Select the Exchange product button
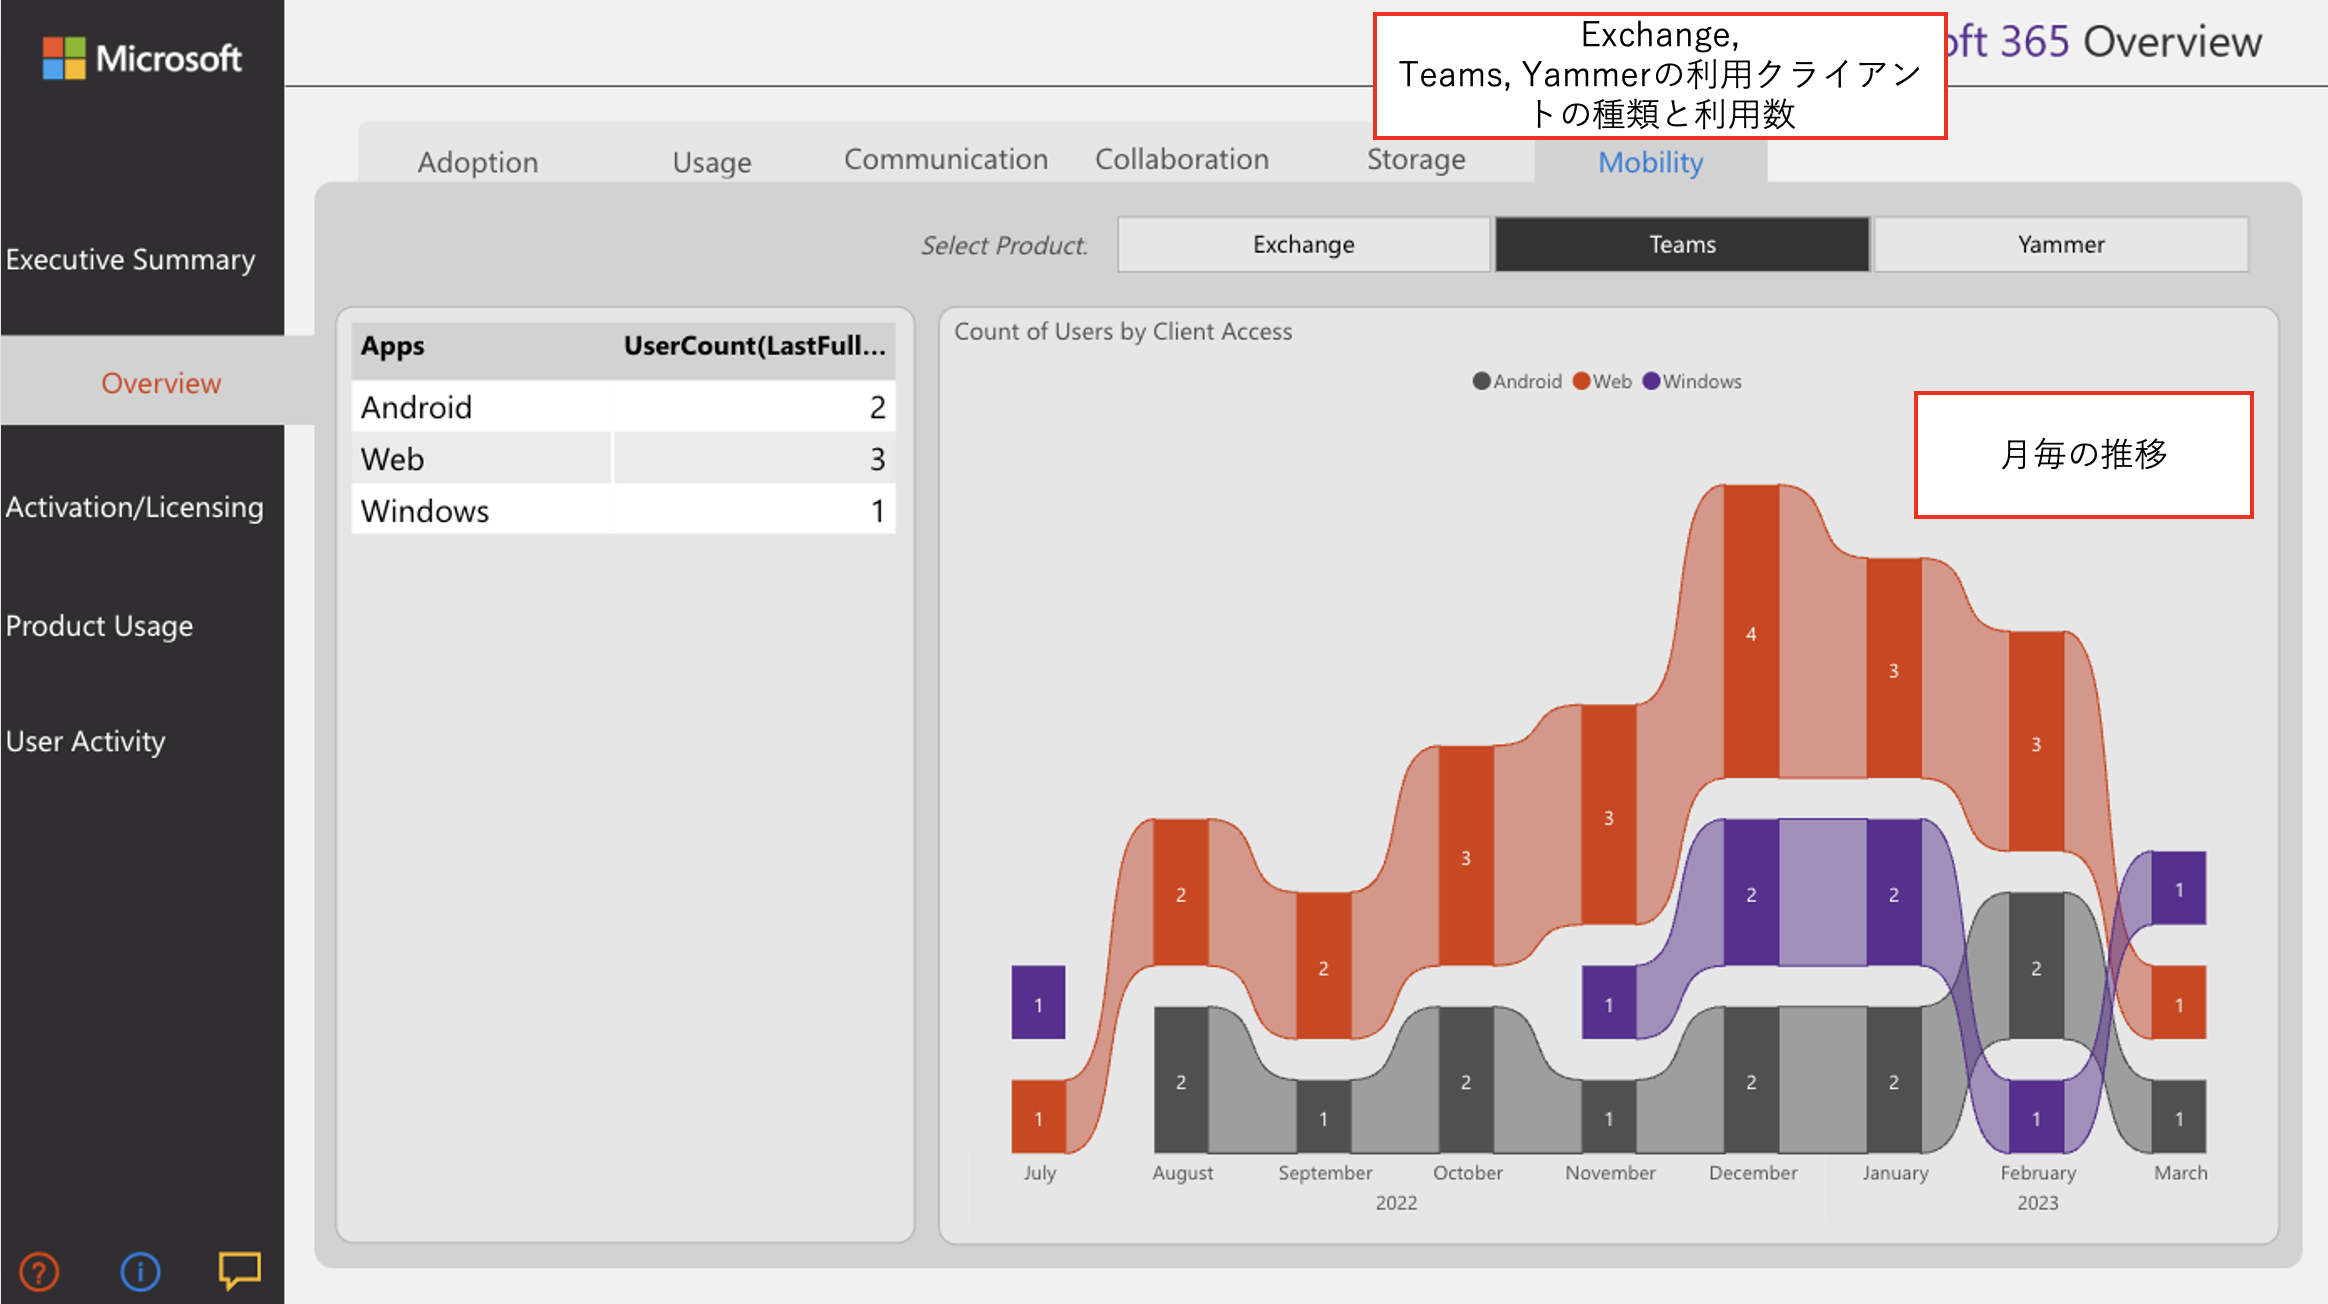2328x1304 pixels. click(x=1303, y=245)
